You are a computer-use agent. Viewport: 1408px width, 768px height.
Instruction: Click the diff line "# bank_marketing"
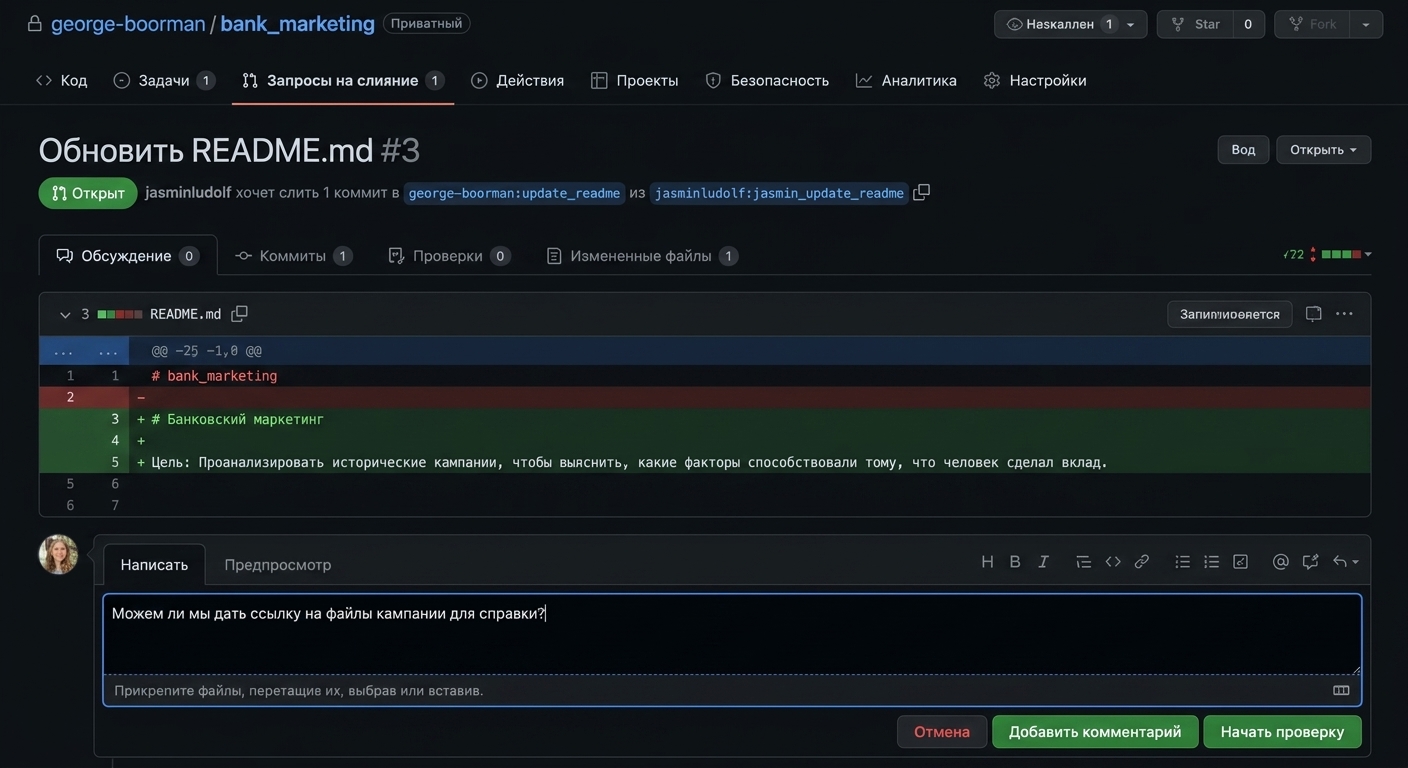(214, 376)
